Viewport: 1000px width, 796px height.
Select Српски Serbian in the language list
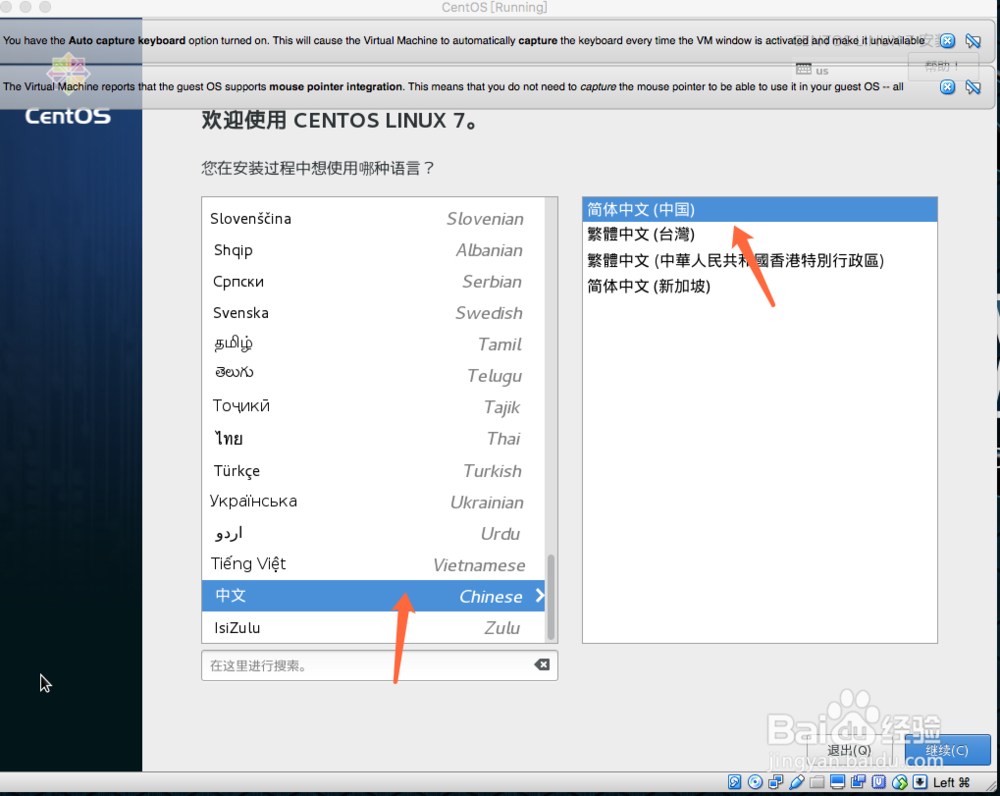pyautogui.click(x=373, y=281)
